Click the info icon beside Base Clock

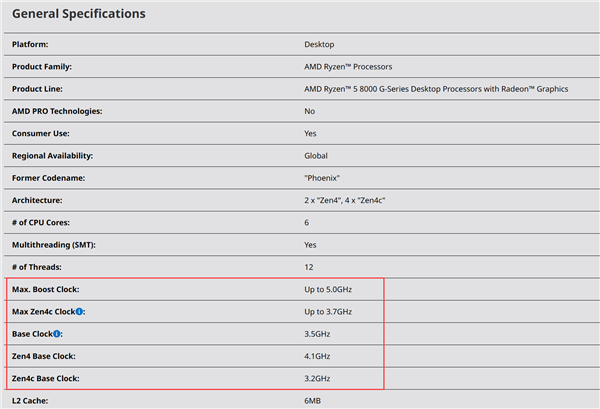click(x=58, y=334)
